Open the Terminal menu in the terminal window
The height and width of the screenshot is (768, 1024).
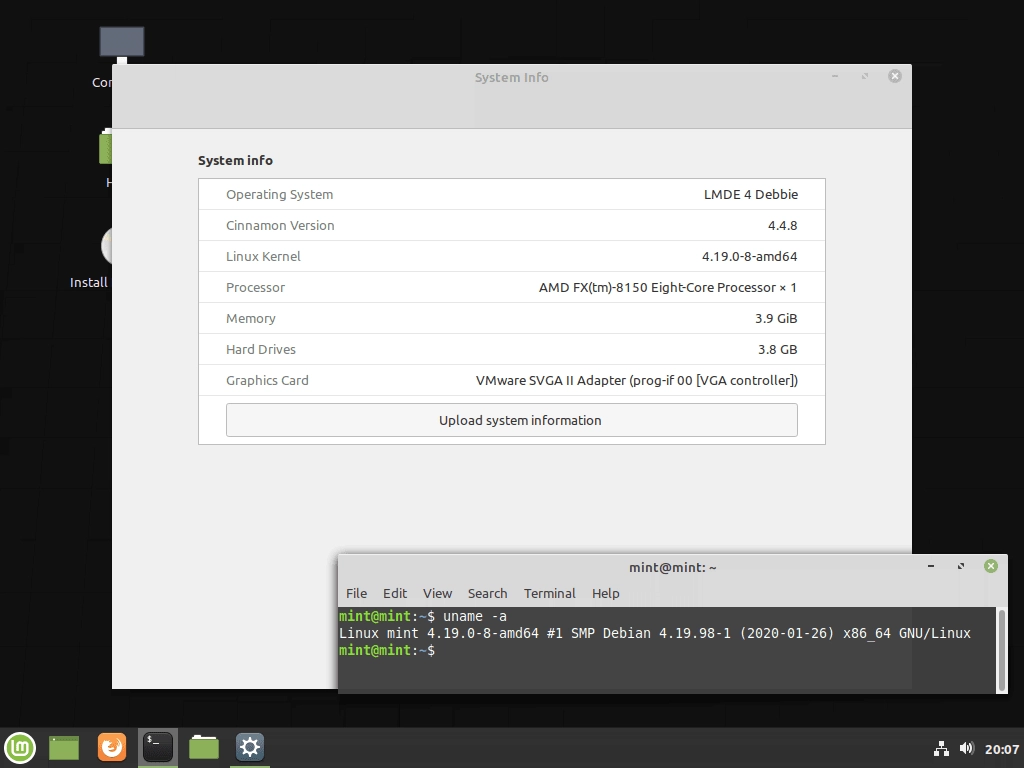[549, 593]
